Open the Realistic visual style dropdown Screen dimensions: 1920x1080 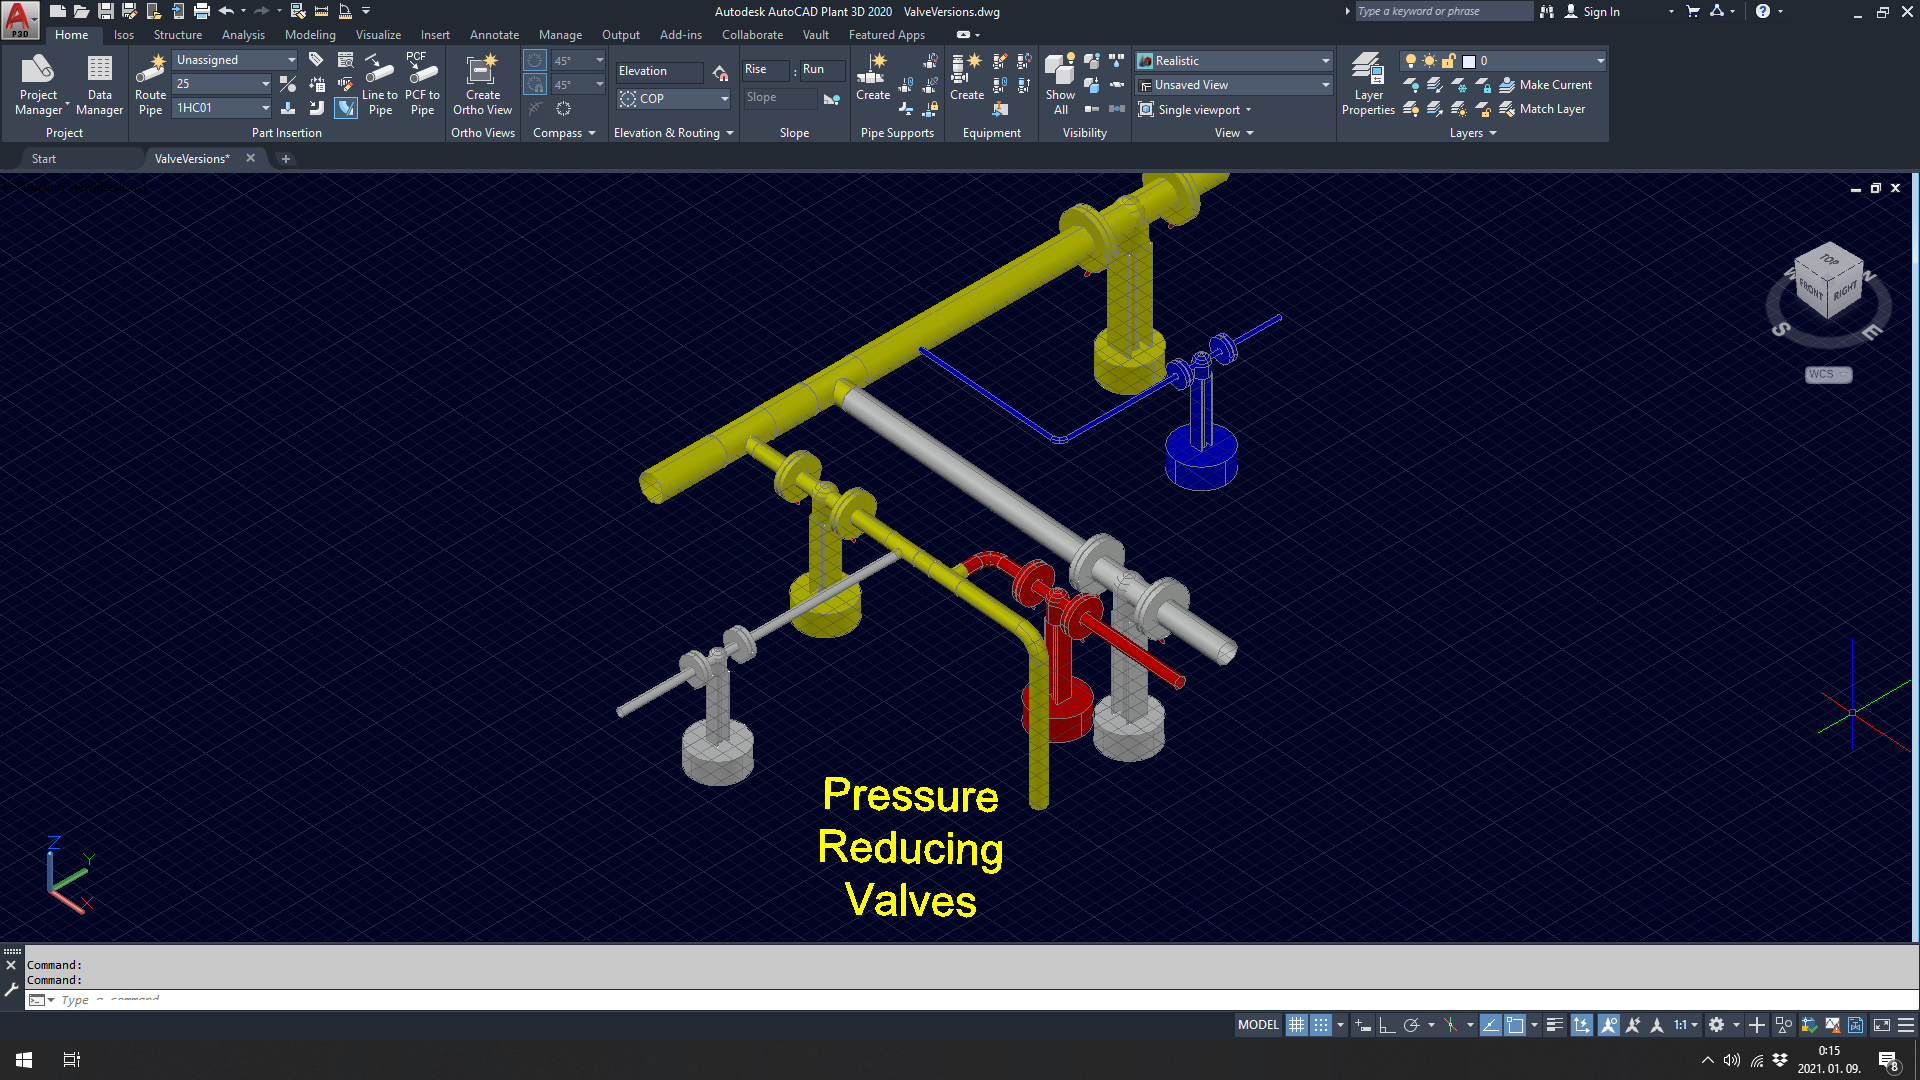point(1325,61)
